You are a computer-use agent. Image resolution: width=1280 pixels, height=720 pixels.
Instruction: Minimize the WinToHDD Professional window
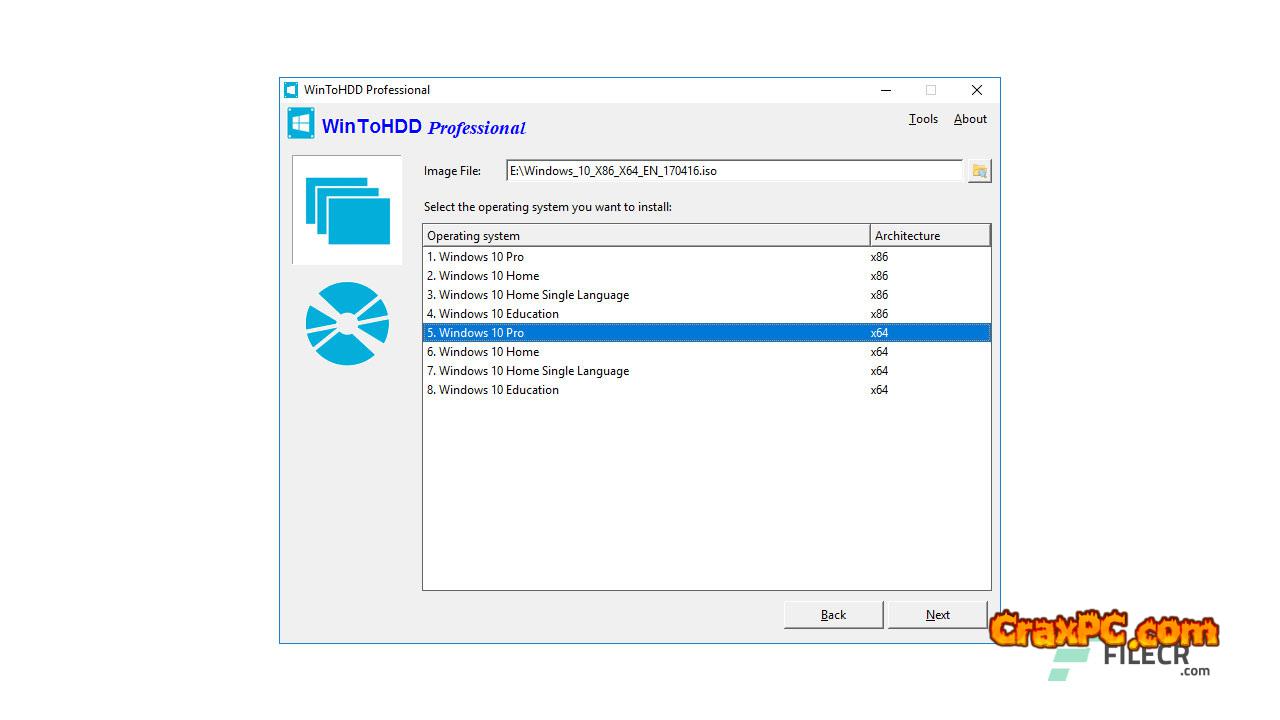tap(886, 90)
